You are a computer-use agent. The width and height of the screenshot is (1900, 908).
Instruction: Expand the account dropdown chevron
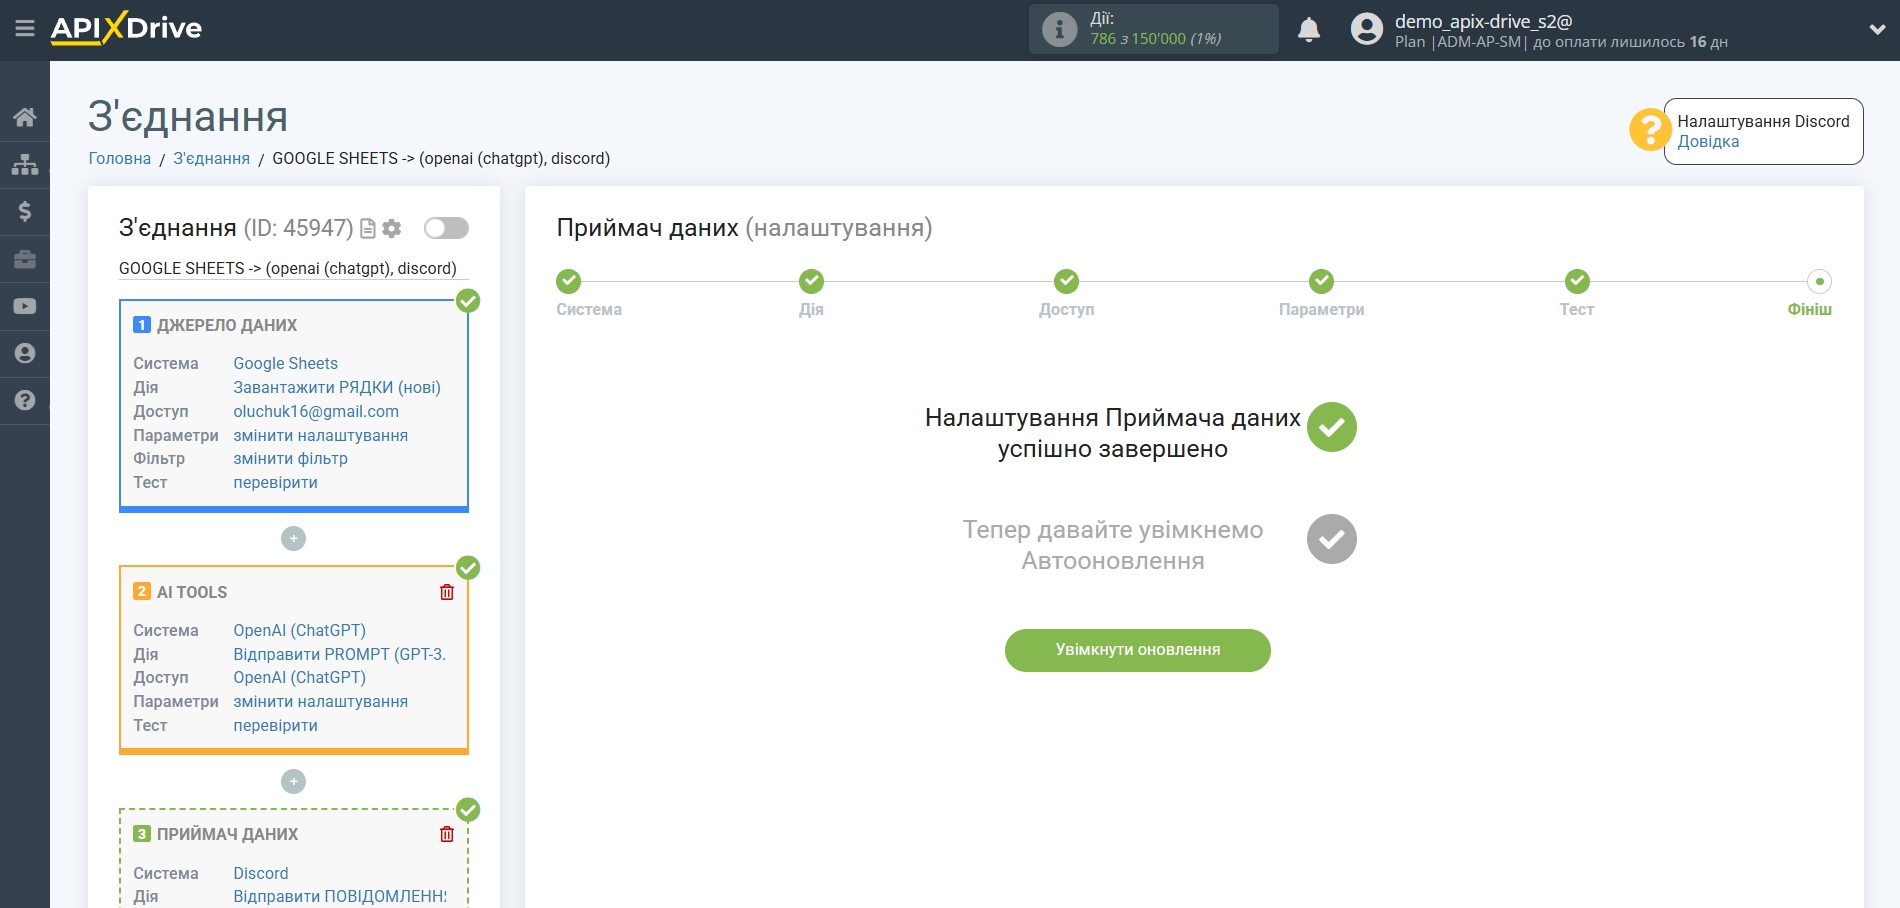(x=1877, y=30)
